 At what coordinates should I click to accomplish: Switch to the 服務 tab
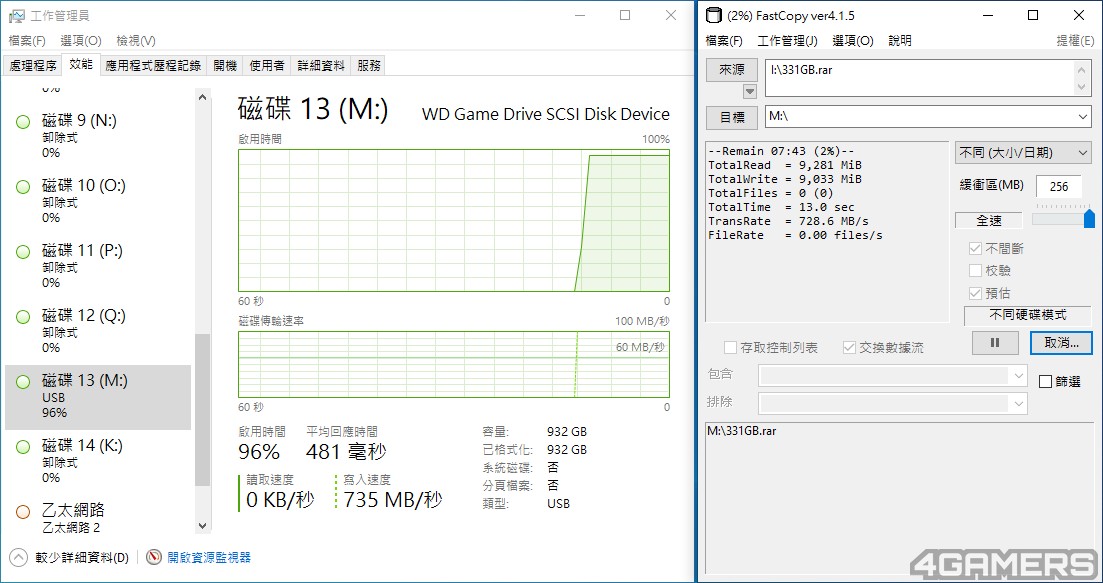[369, 65]
